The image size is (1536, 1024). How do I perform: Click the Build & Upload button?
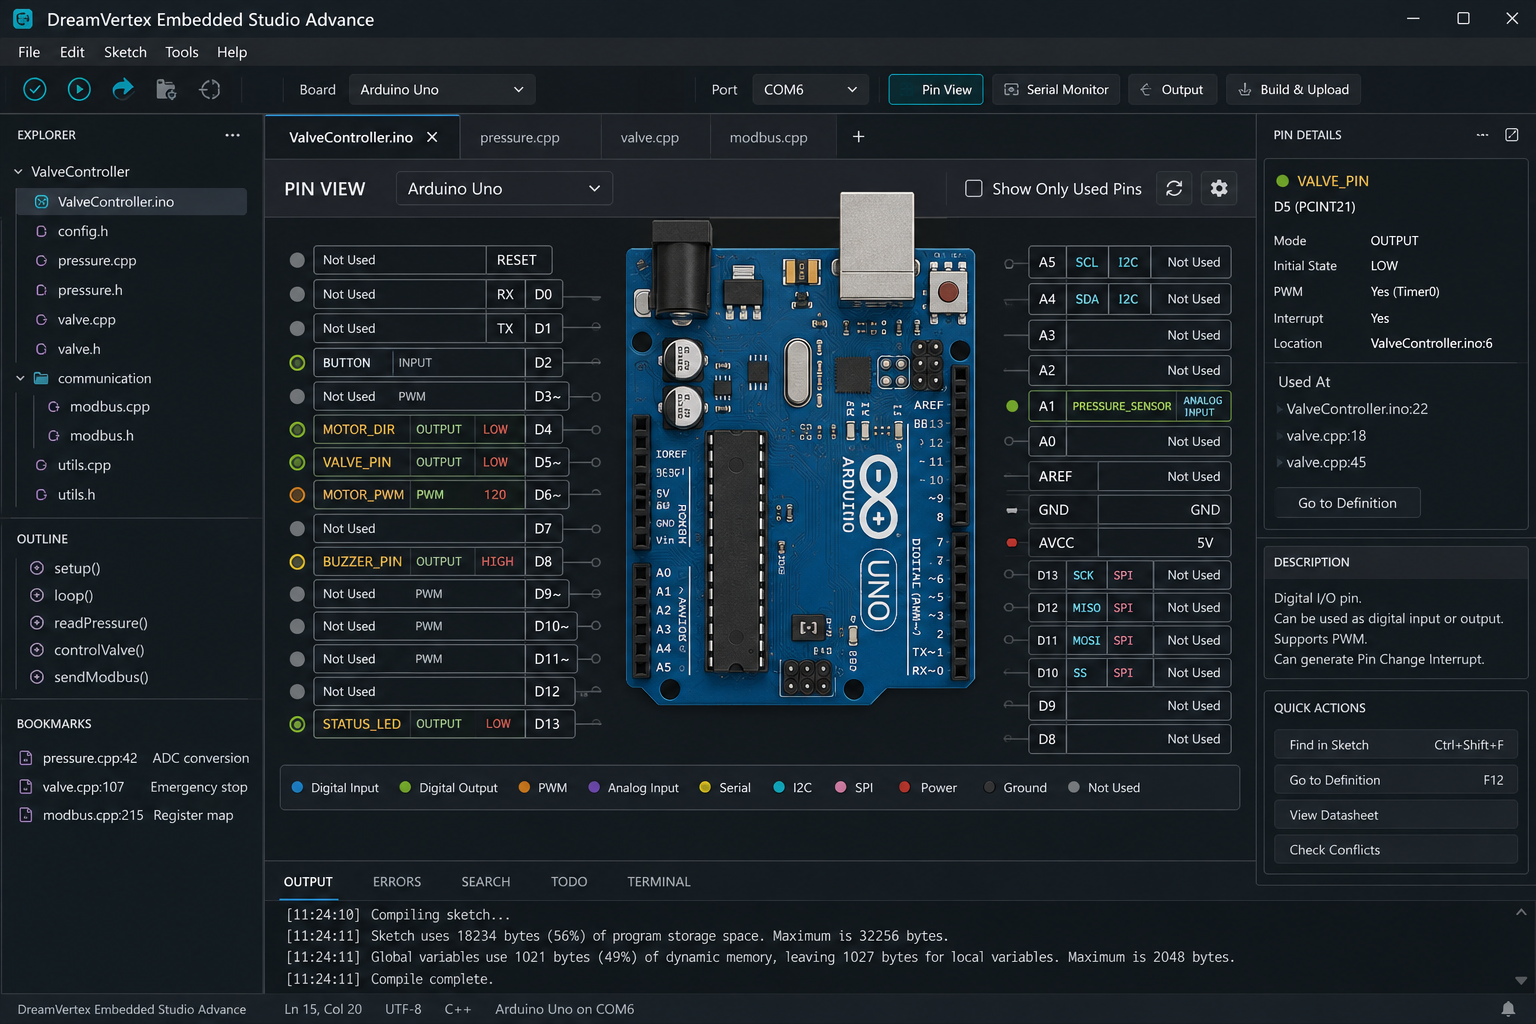(1293, 89)
